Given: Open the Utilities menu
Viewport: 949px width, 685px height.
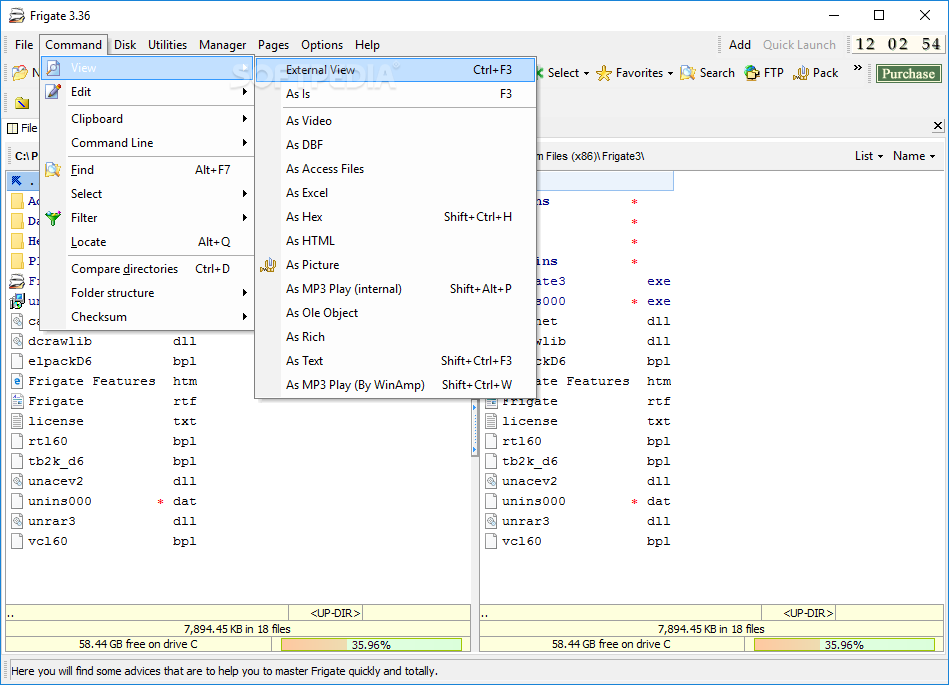Looking at the screenshot, I should pos(168,45).
